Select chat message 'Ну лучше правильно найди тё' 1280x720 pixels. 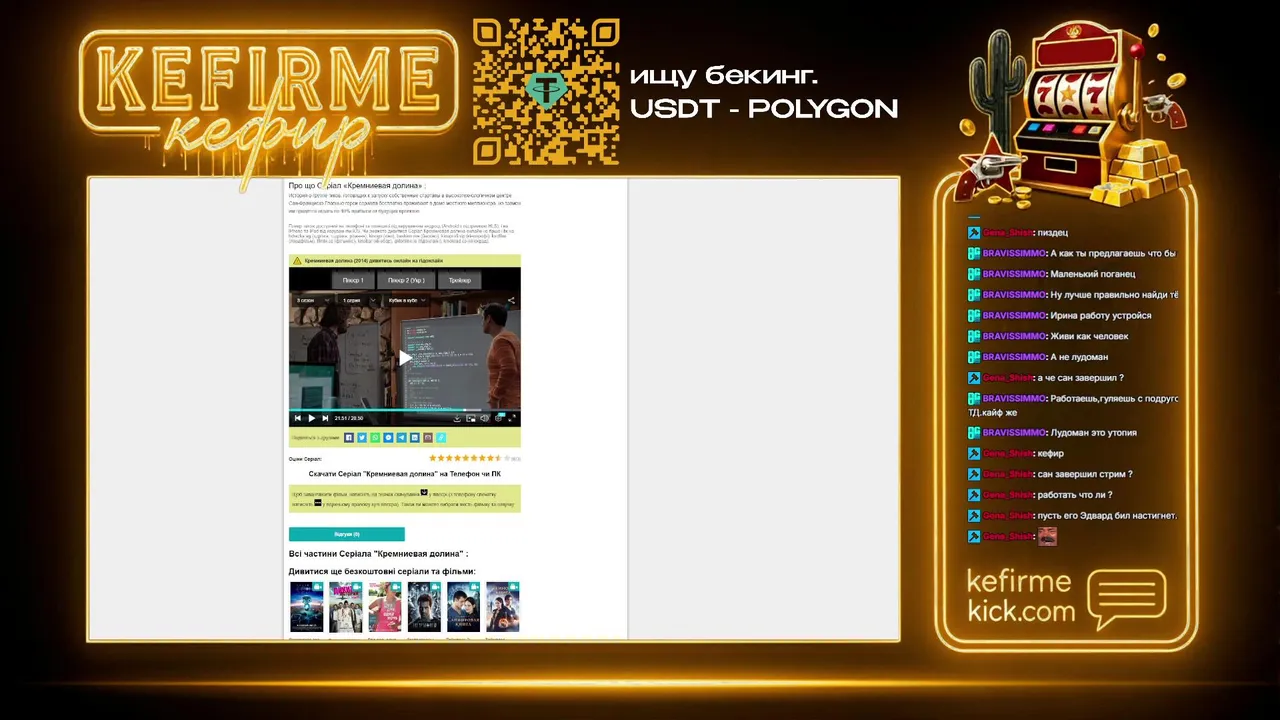tap(1114, 295)
